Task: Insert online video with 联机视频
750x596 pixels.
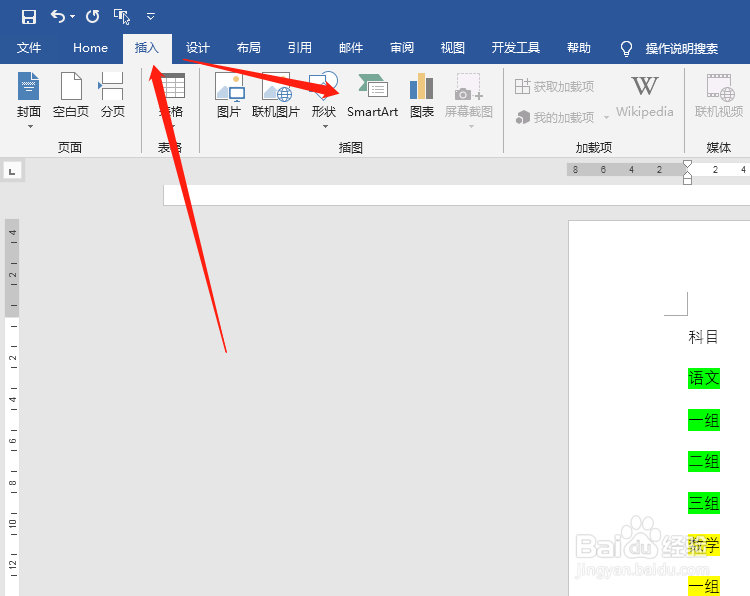Action: coord(718,95)
